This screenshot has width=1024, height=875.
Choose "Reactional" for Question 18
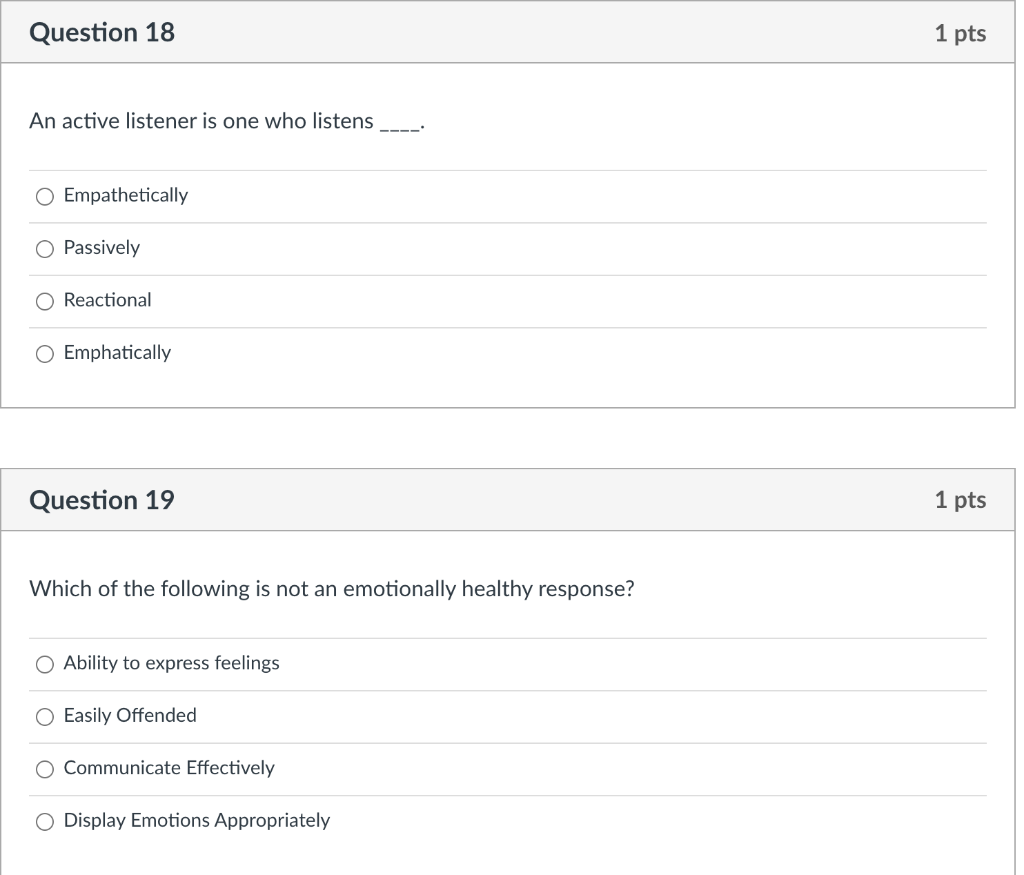tap(44, 301)
